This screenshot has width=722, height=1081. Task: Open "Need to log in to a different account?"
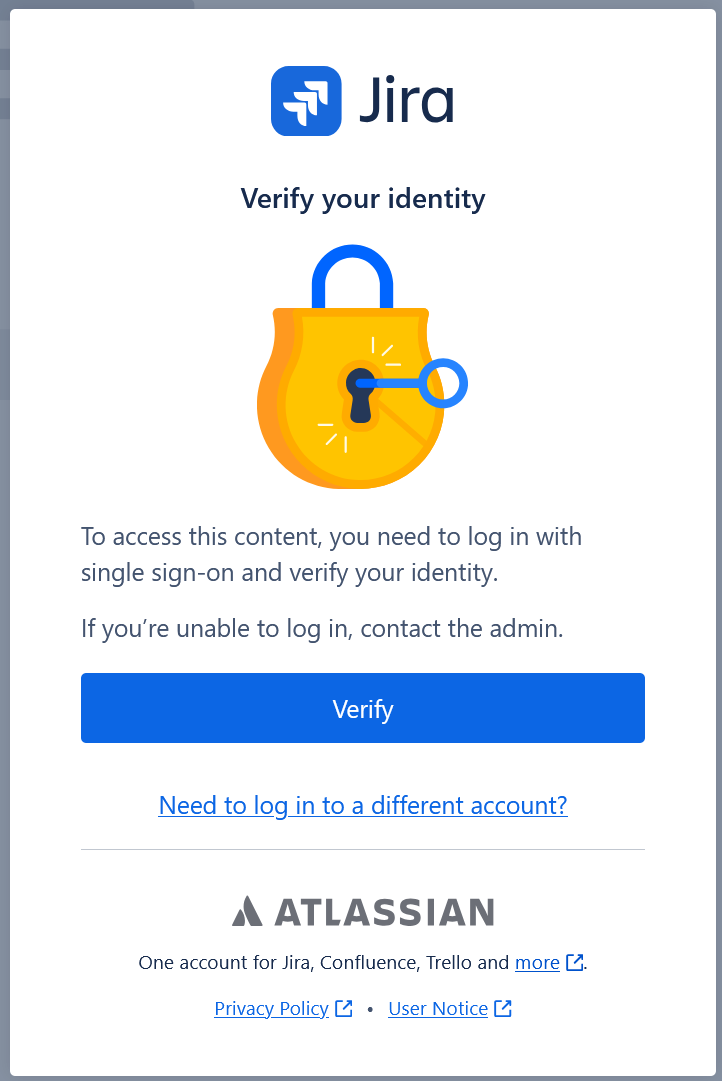click(x=363, y=805)
